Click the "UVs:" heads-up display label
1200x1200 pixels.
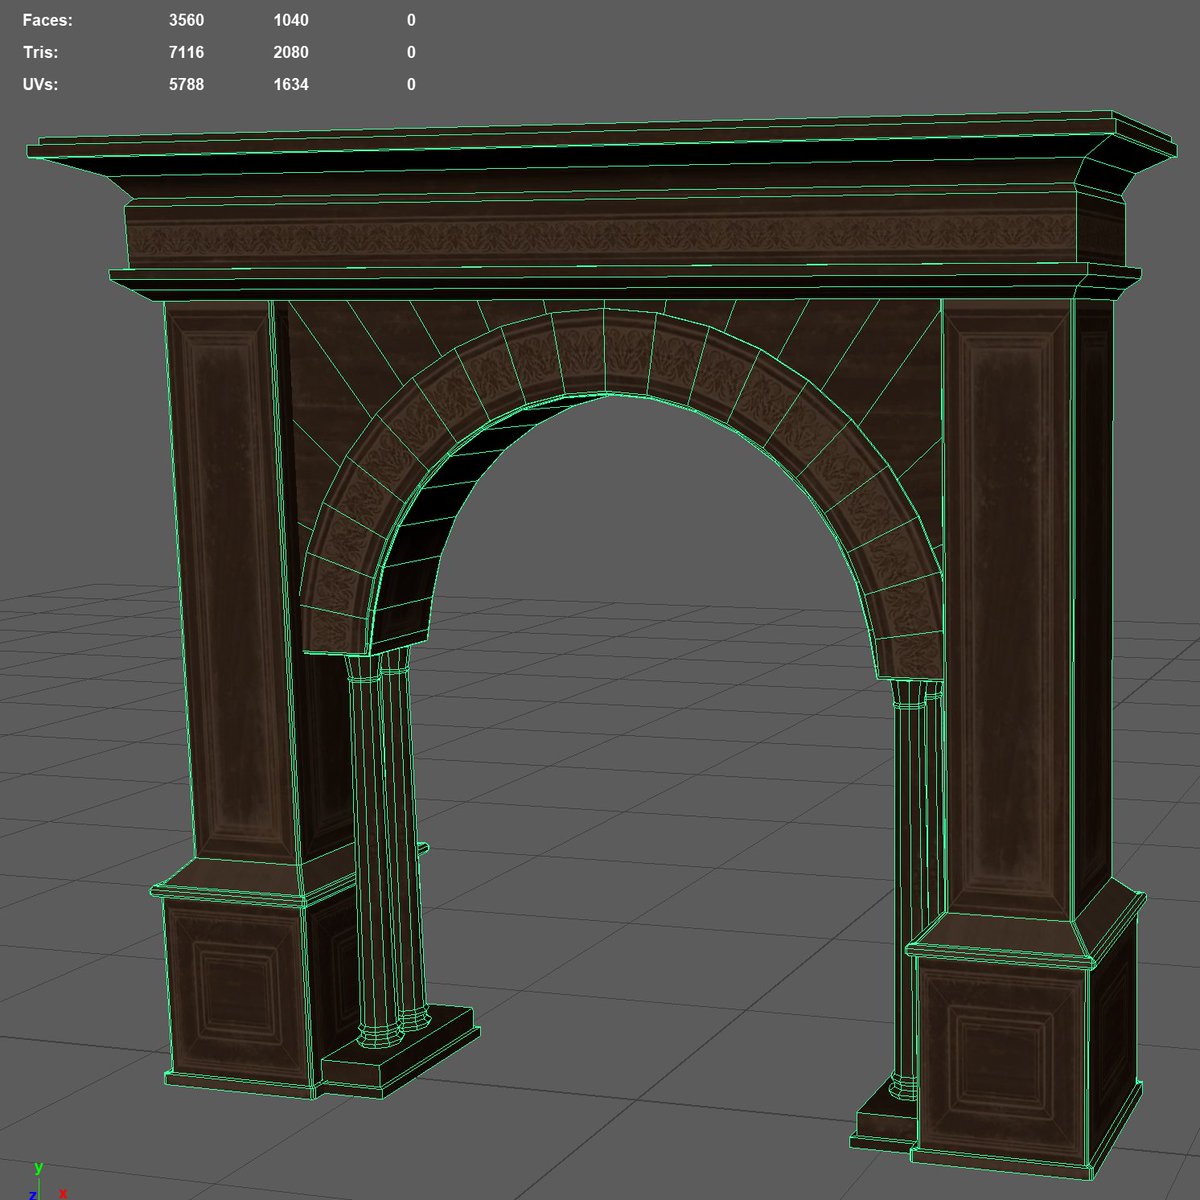(x=40, y=84)
